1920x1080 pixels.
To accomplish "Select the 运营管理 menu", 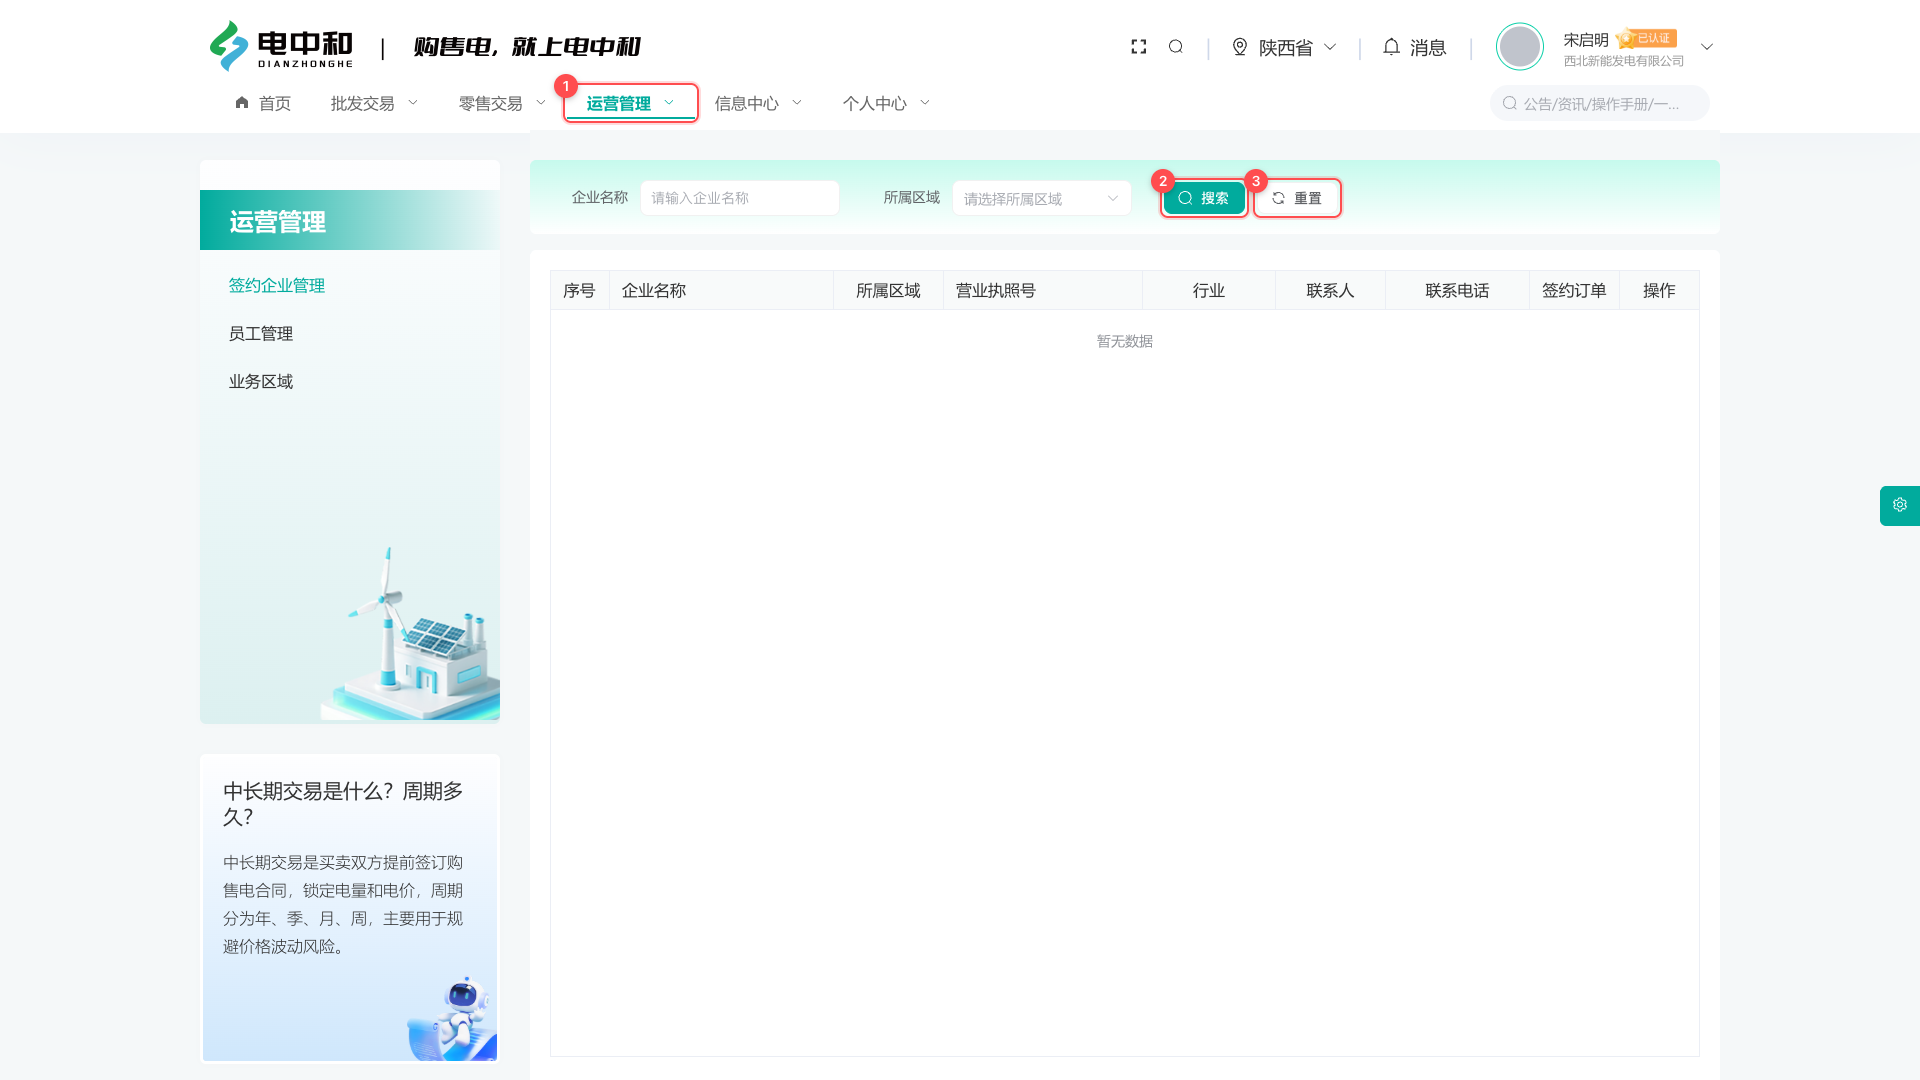I will [619, 103].
